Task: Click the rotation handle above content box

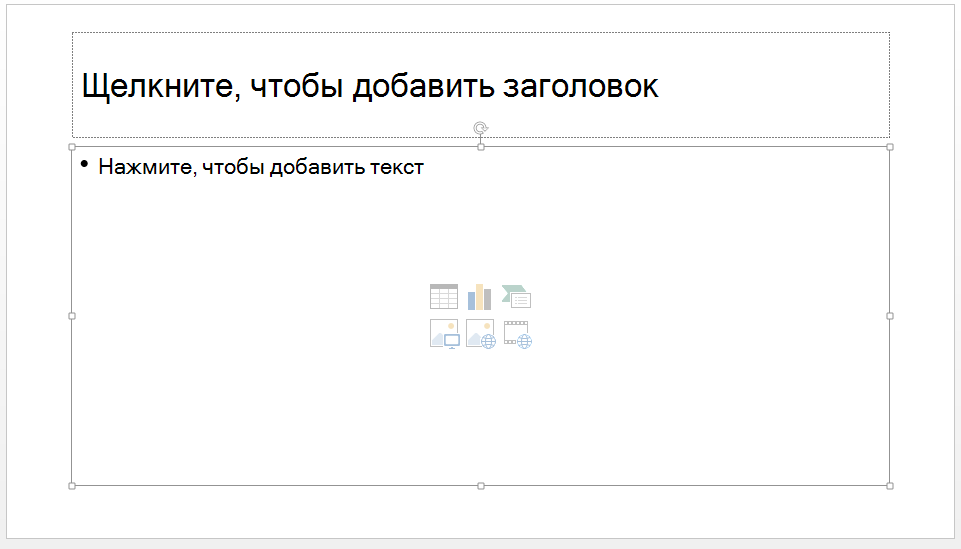Action: (x=480, y=128)
